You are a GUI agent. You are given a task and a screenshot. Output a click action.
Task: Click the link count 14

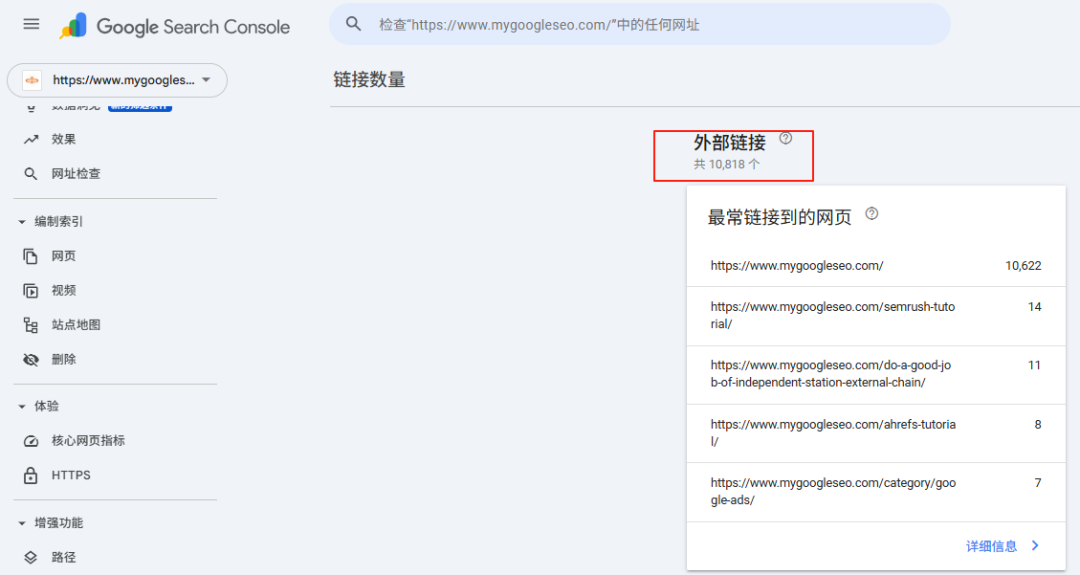pyautogui.click(x=1035, y=307)
